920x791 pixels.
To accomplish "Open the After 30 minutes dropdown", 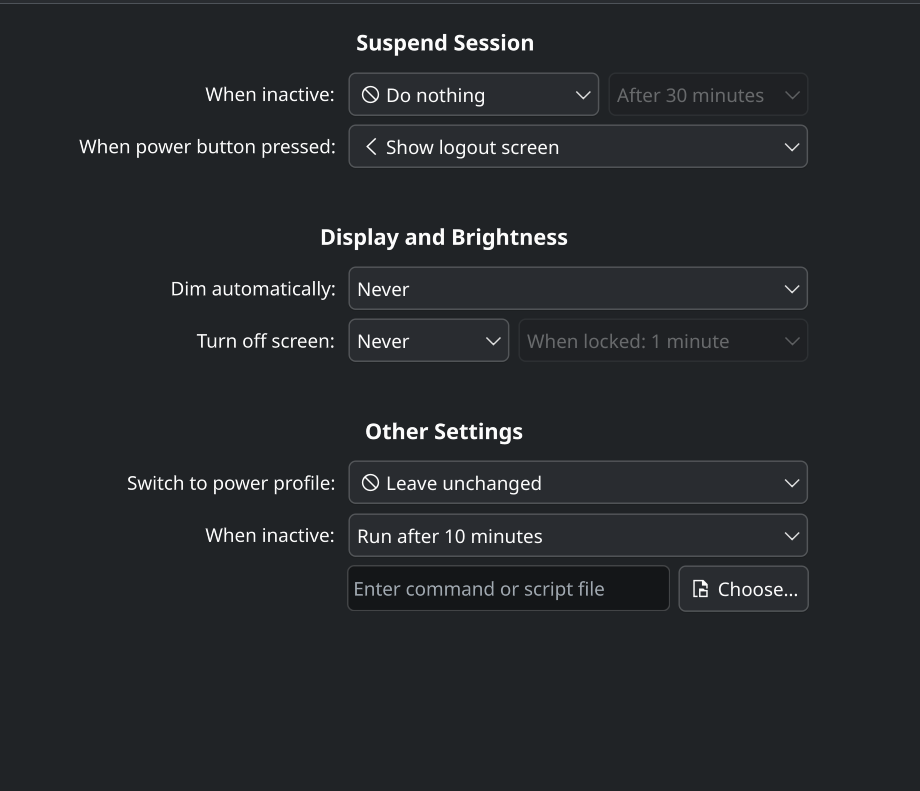I will point(708,95).
